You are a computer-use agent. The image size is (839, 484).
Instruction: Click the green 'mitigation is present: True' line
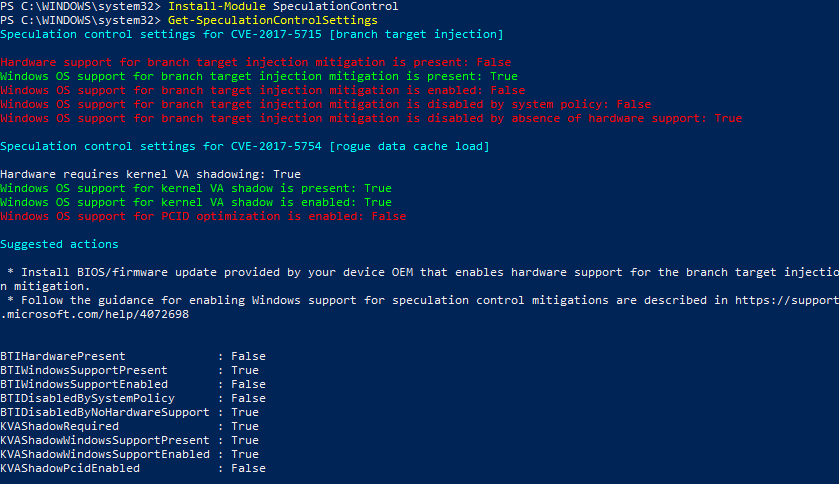point(259,76)
